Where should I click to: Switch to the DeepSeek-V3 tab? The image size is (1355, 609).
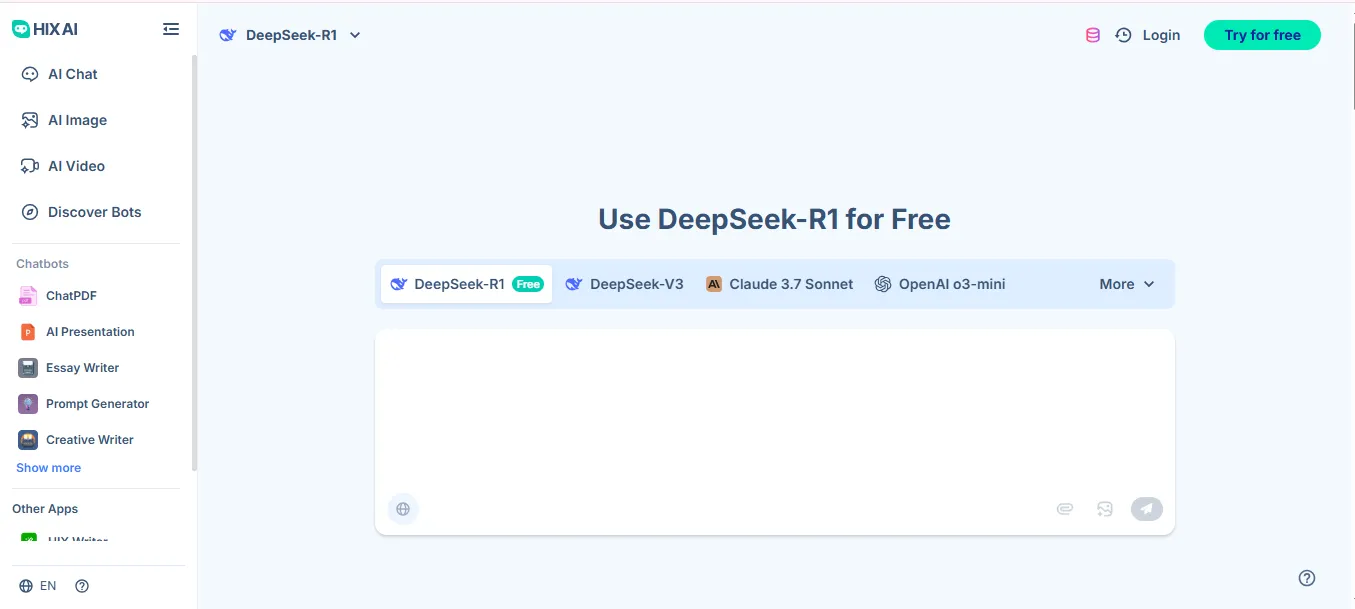click(625, 284)
